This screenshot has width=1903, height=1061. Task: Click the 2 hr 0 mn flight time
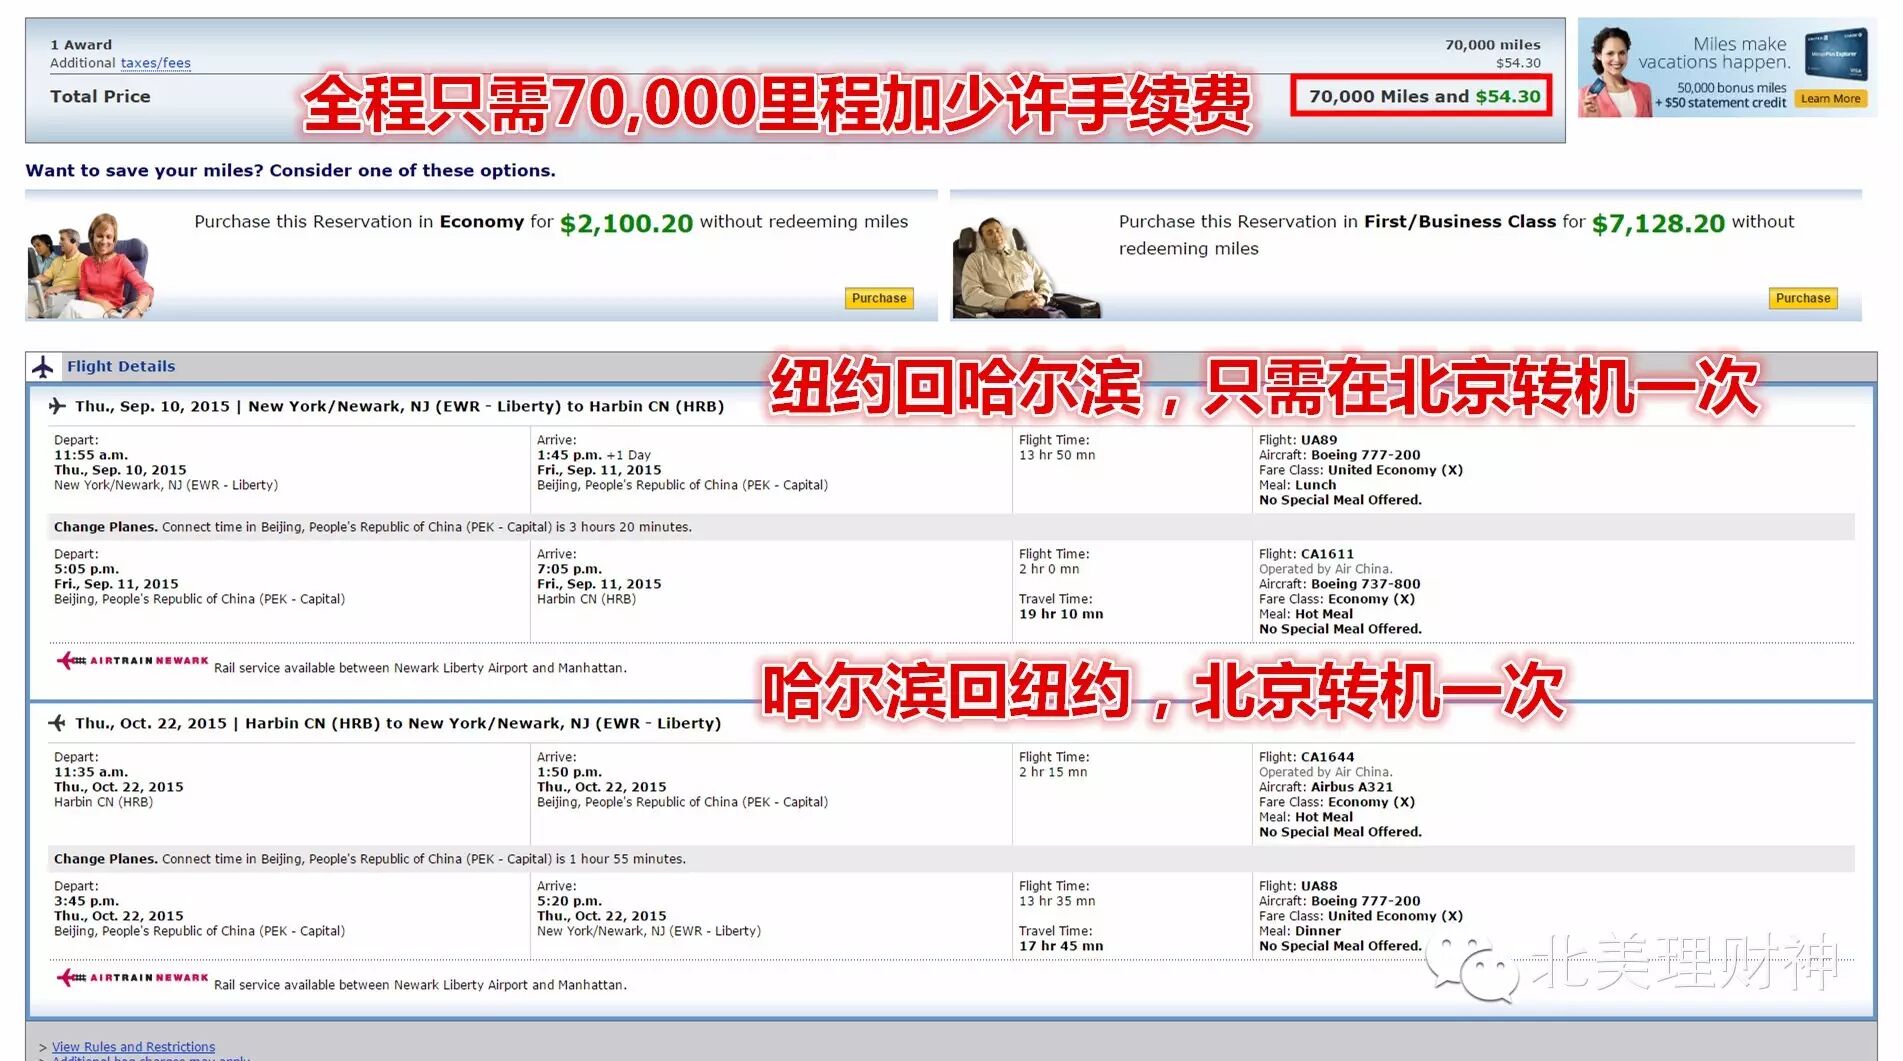1049,569
